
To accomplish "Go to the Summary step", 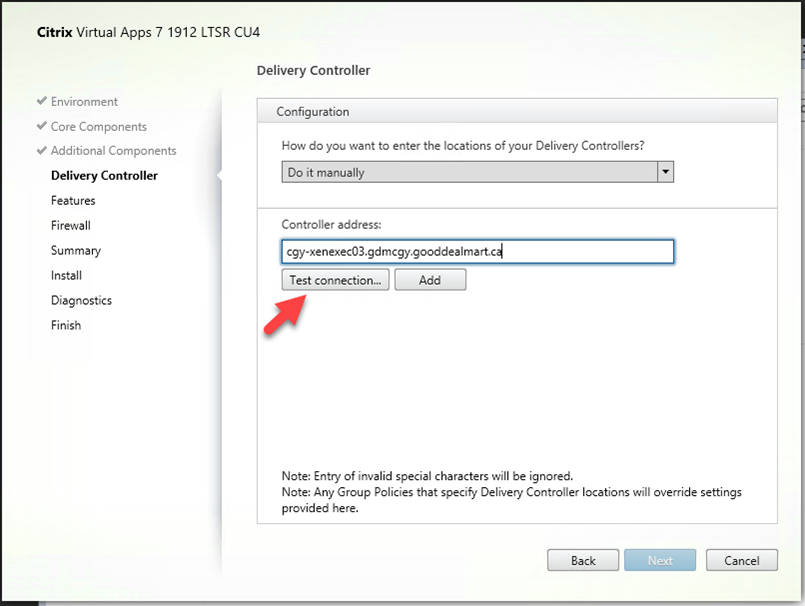I will (76, 251).
